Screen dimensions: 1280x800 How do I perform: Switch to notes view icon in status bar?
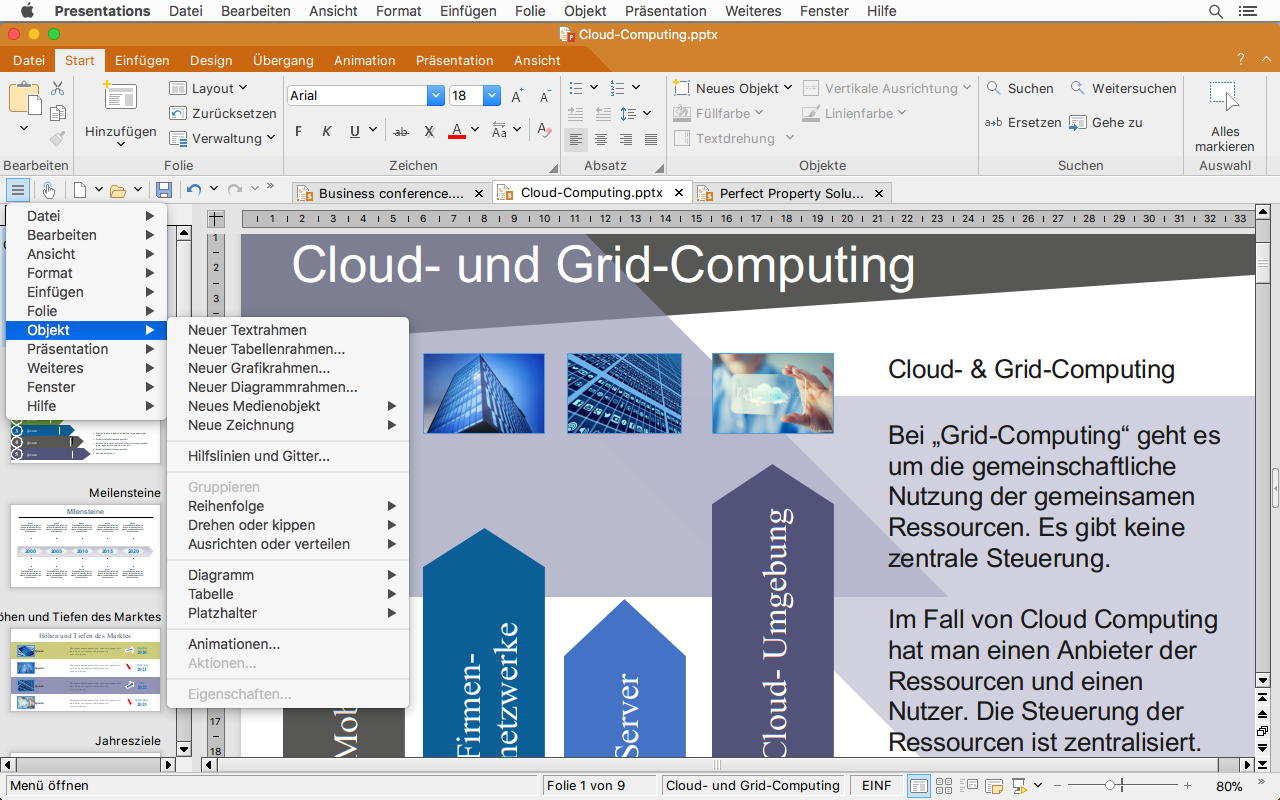click(994, 786)
